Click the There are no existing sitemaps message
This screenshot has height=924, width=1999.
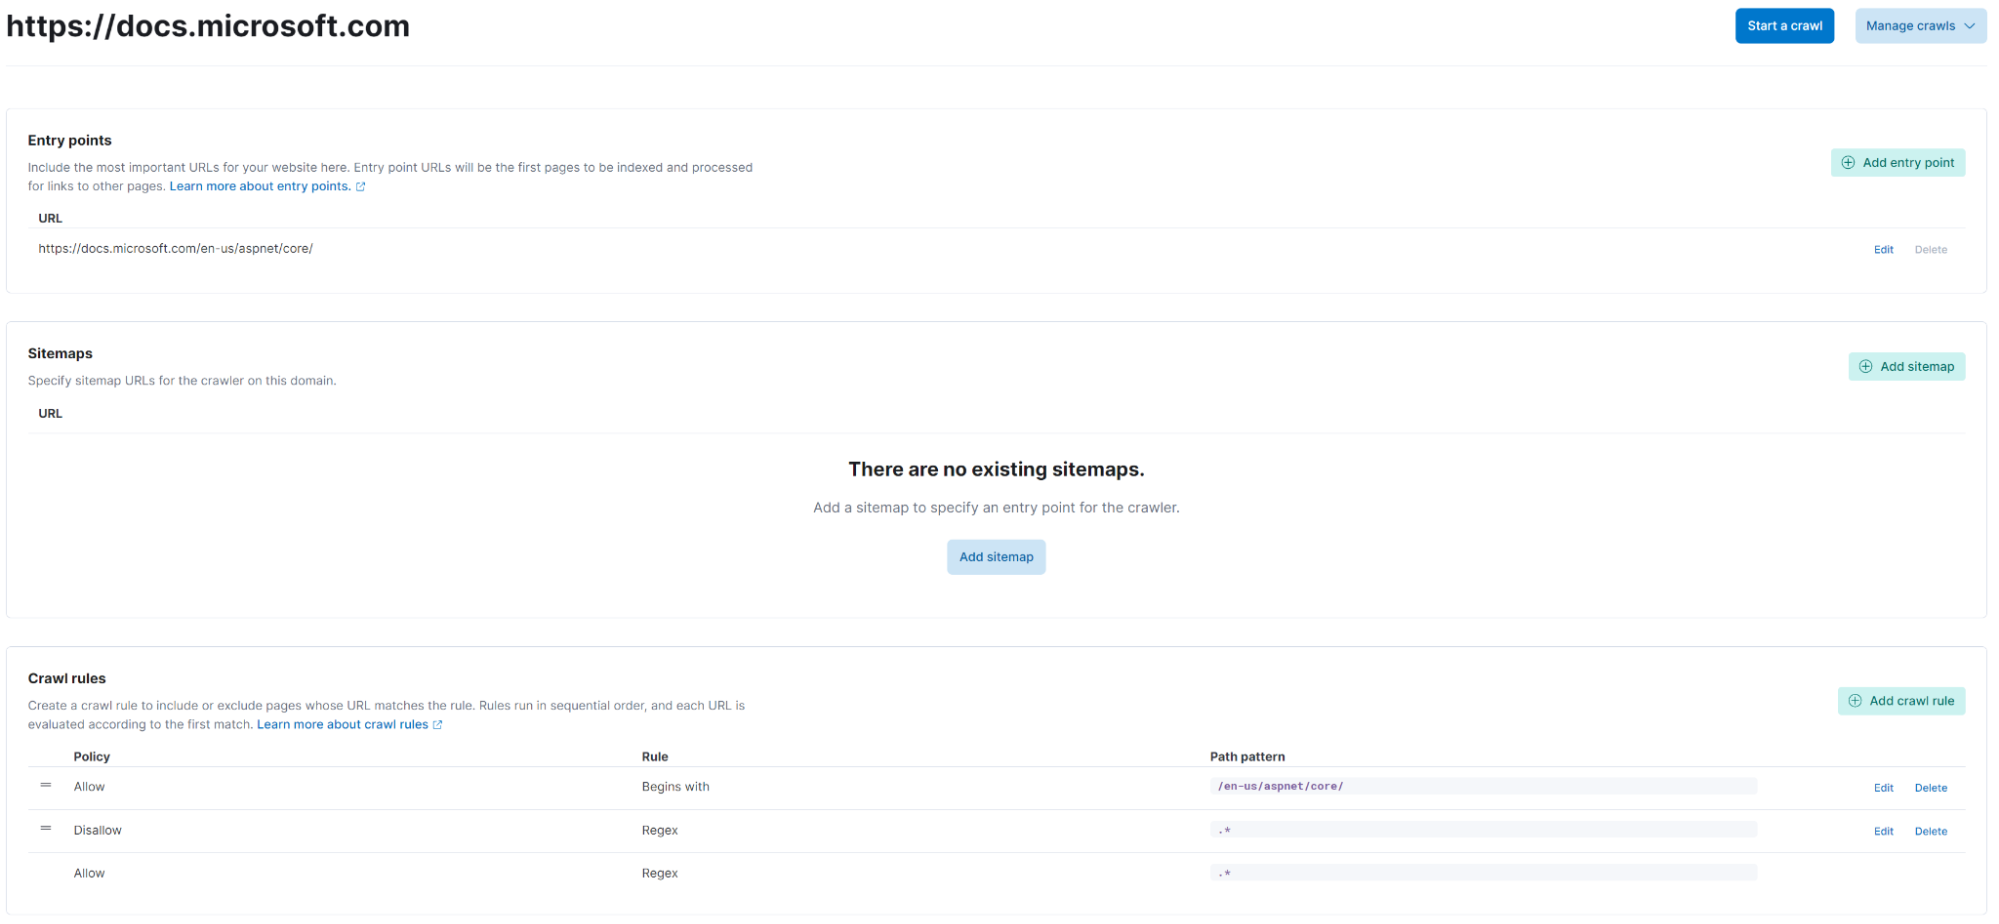point(996,469)
